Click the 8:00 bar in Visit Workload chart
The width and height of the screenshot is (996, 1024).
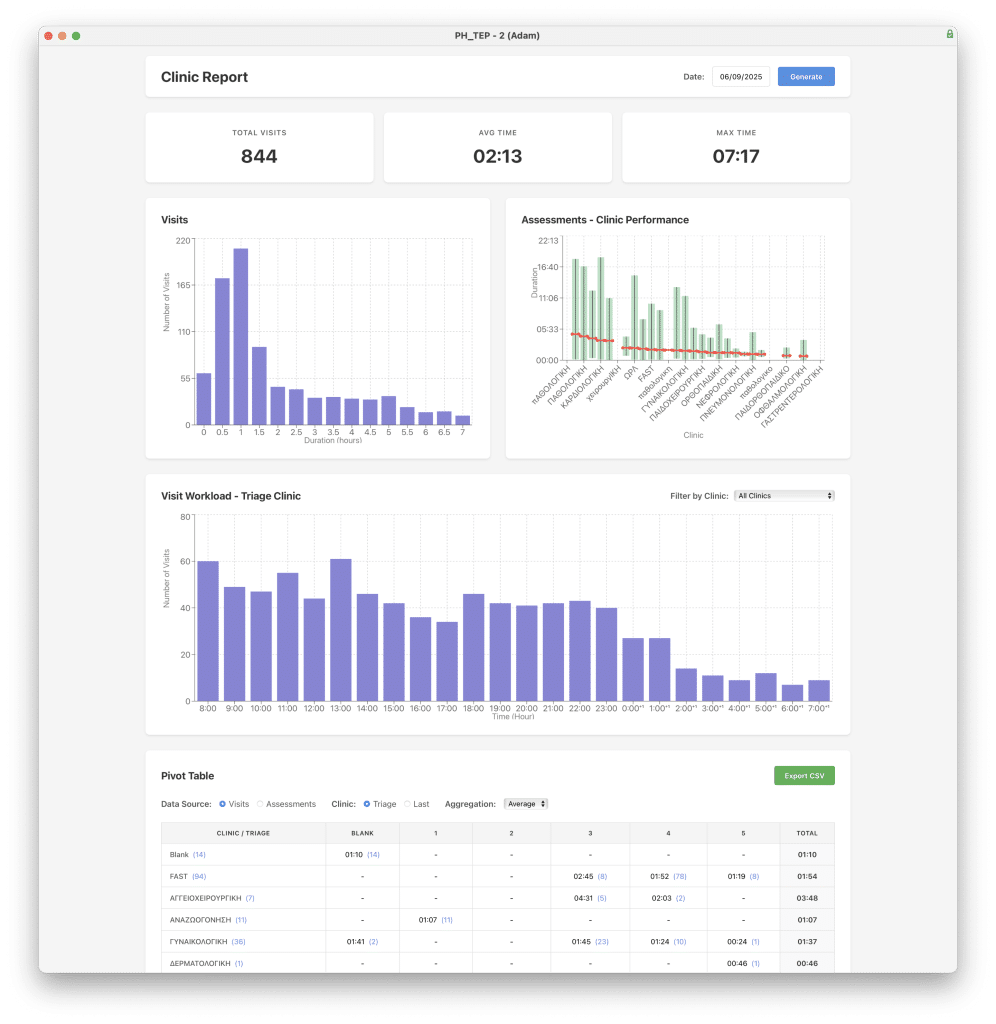coord(208,631)
